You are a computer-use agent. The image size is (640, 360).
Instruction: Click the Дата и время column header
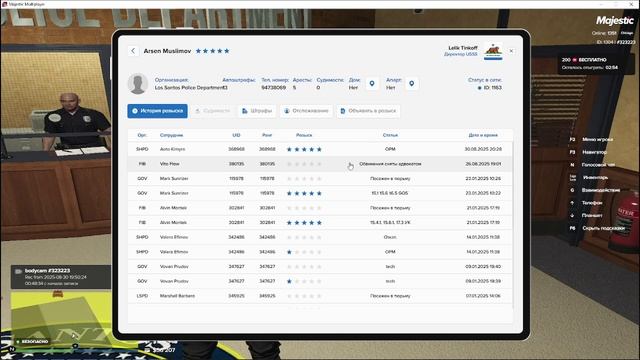[x=483, y=135]
